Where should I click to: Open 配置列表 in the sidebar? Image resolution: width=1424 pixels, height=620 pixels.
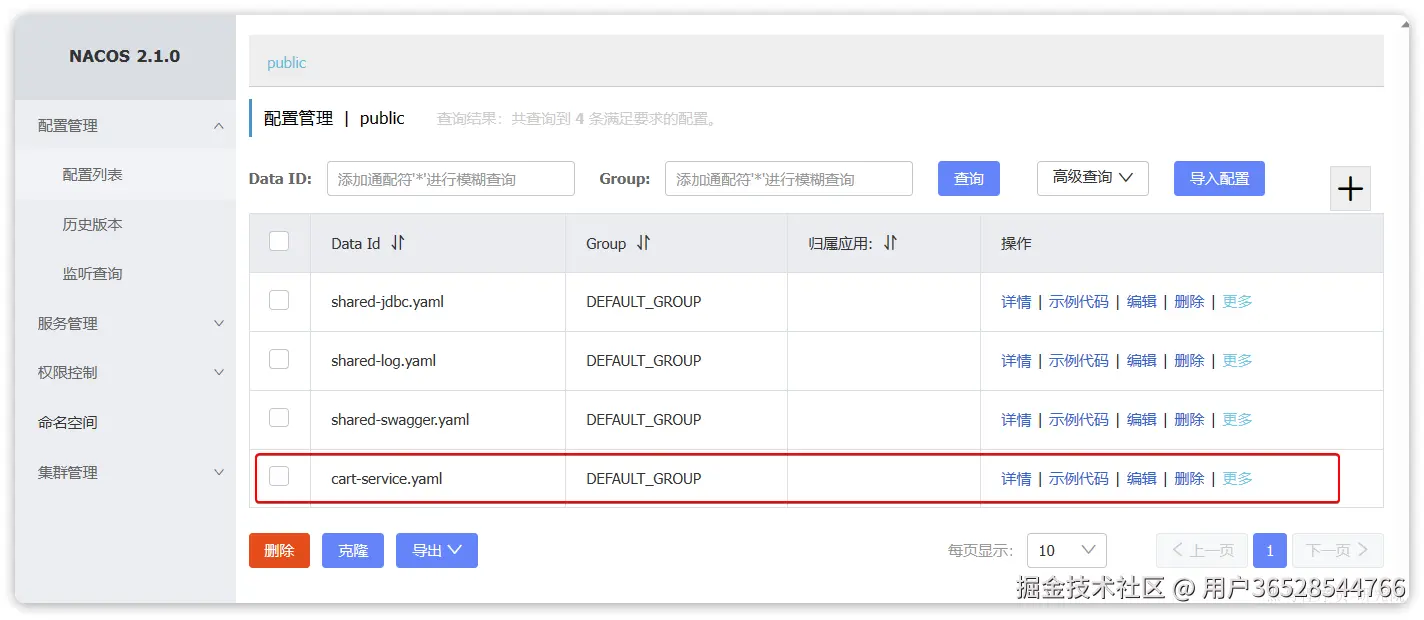(x=92, y=175)
